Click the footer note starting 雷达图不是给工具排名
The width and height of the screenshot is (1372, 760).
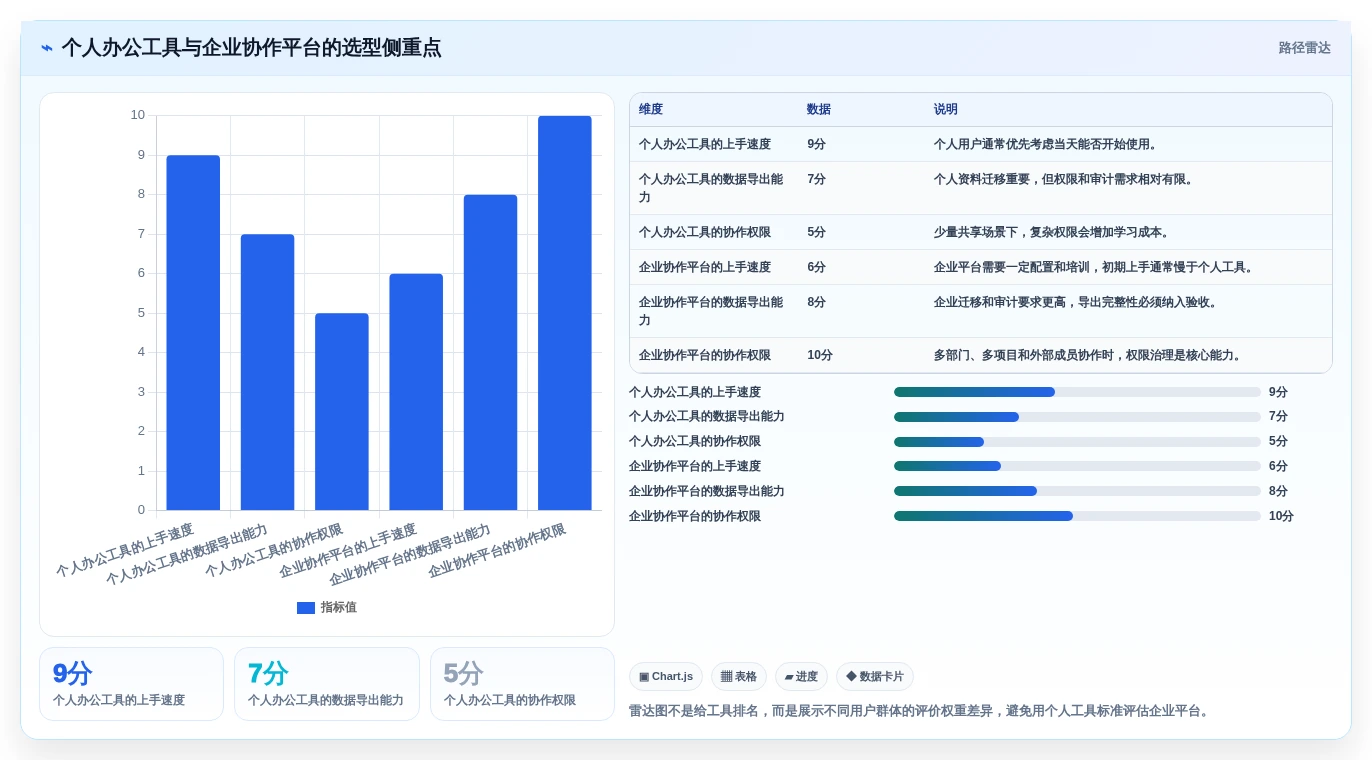point(921,711)
